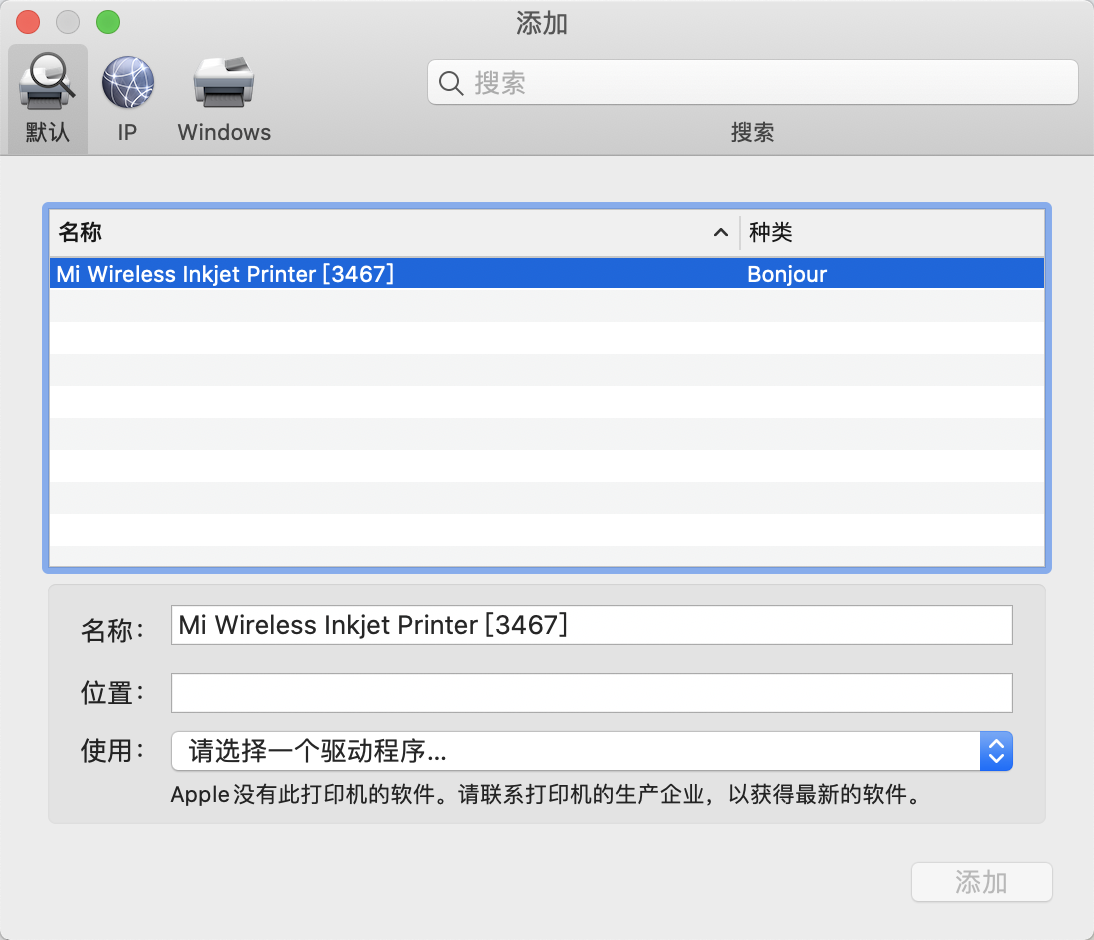
Task: Click the green zoom window button
Action: coord(108,22)
